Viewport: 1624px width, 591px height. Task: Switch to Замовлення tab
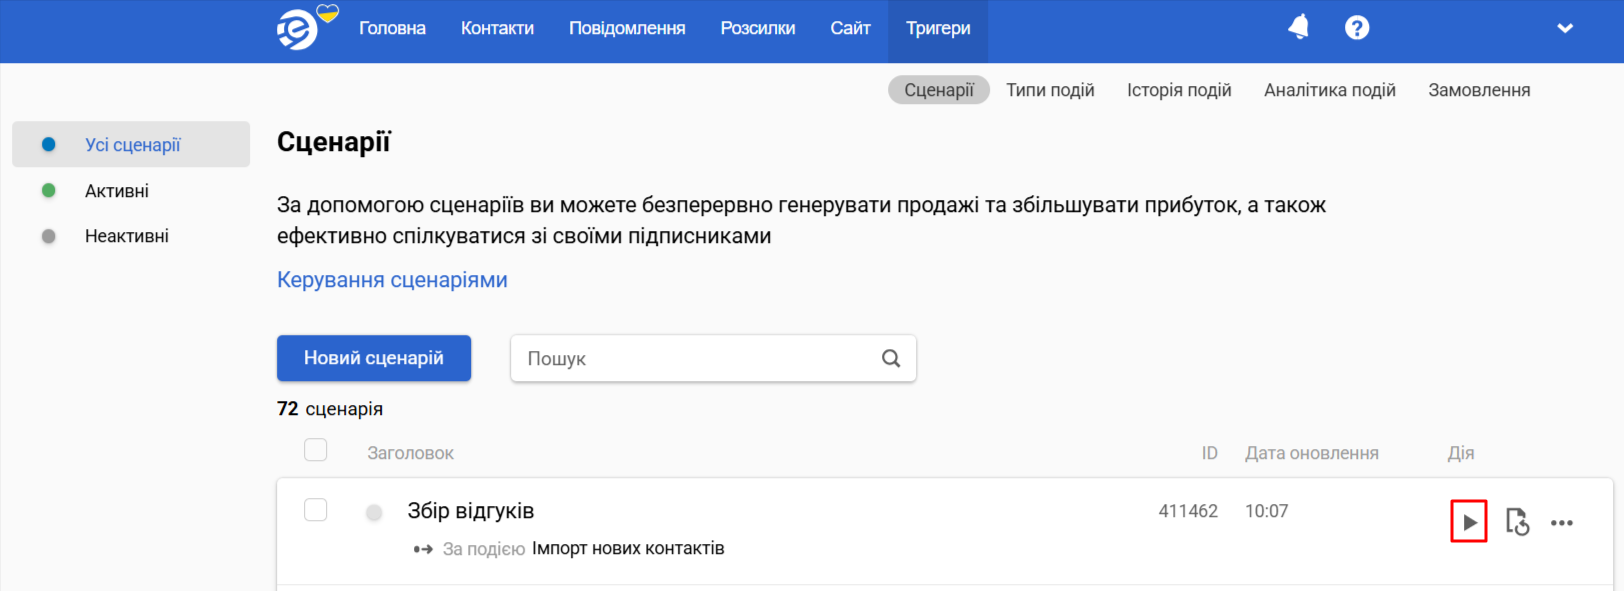point(1479,90)
